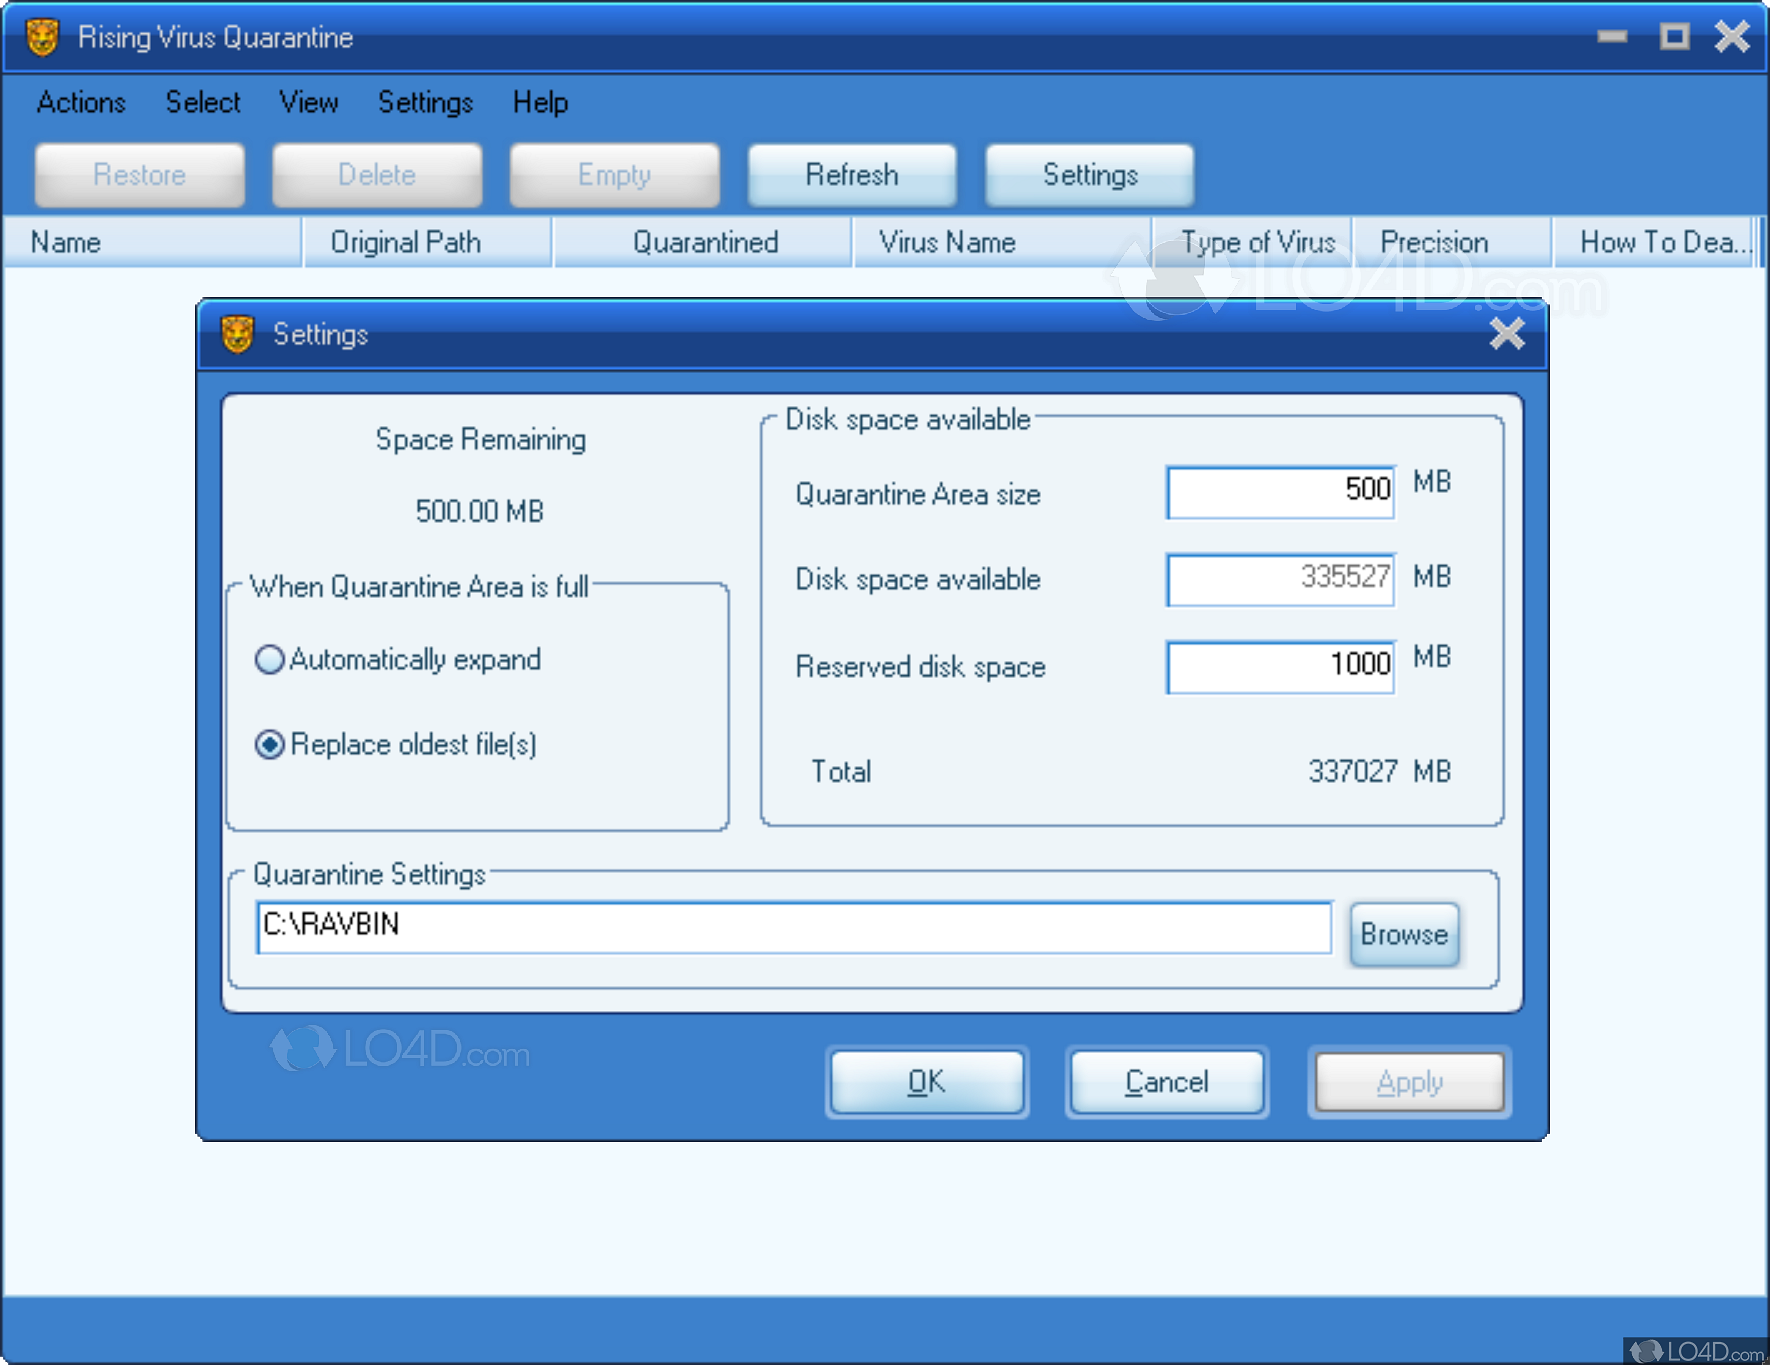1770x1365 pixels.
Task: Sort by Virus Name column header
Action: coord(1002,242)
